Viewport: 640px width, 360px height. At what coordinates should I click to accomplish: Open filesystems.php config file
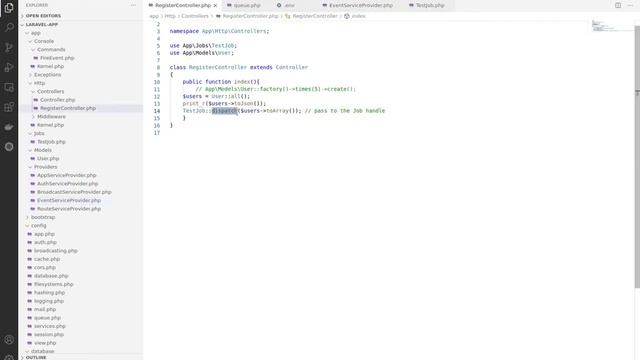(54, 284)
